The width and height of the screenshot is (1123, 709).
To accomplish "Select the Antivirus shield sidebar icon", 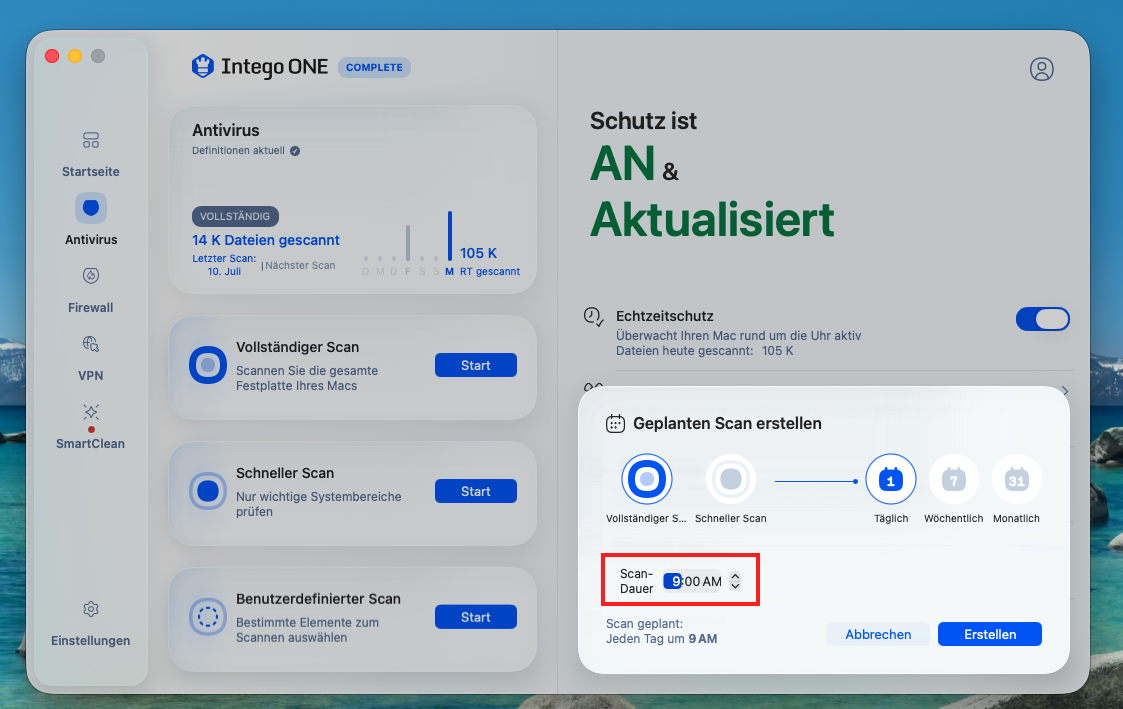I will coord(91,208).
